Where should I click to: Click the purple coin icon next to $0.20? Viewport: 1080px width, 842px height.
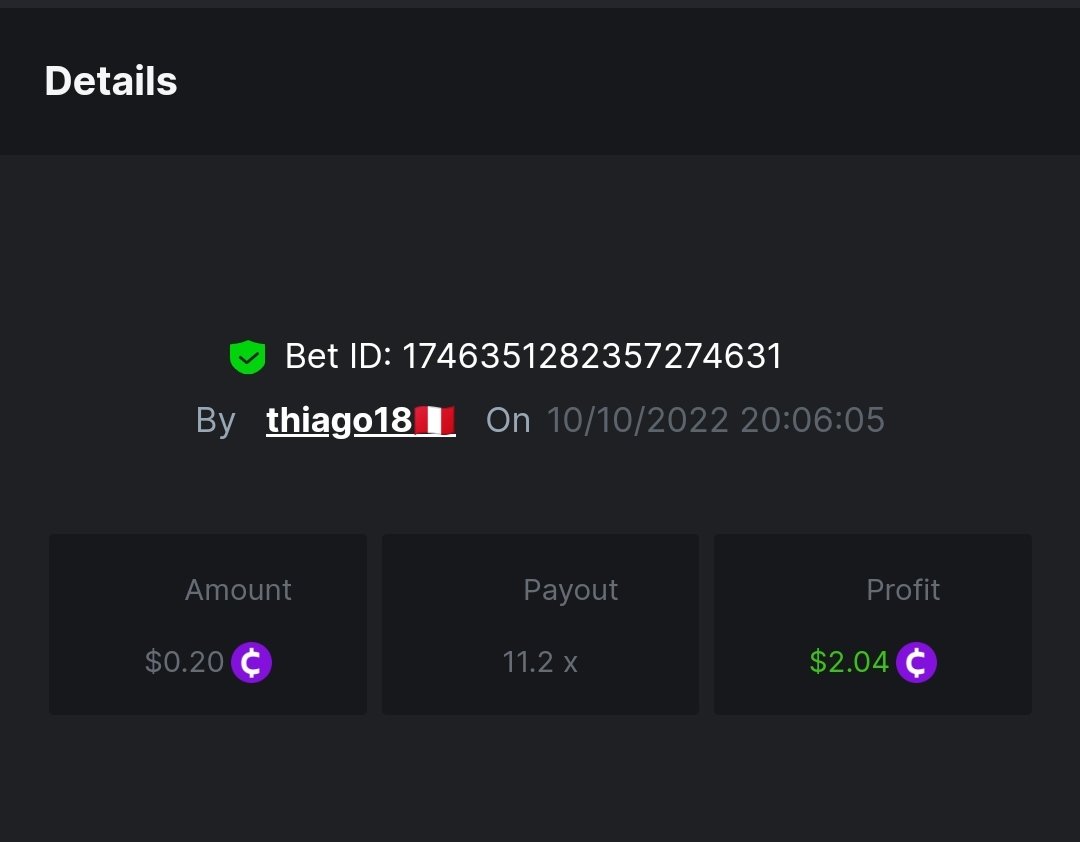coord(252,662)
